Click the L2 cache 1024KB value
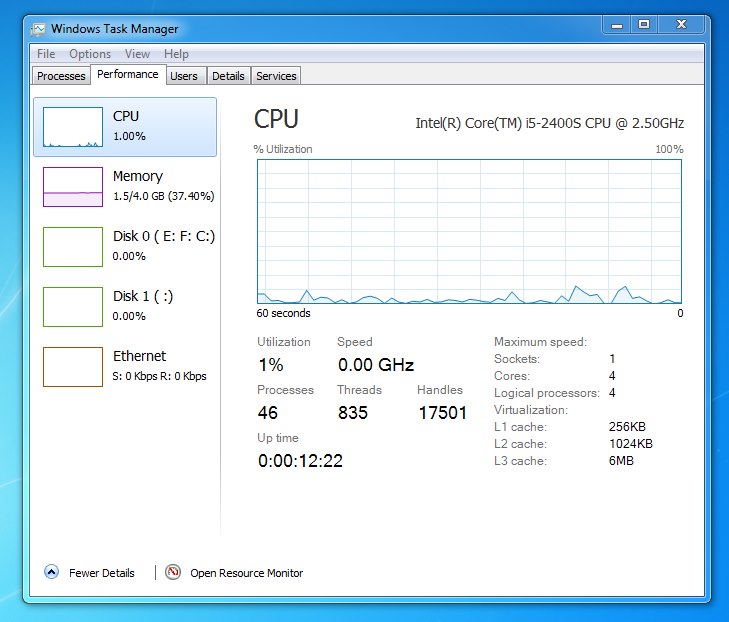The image size is (729, 622). [x=631, y=444]
